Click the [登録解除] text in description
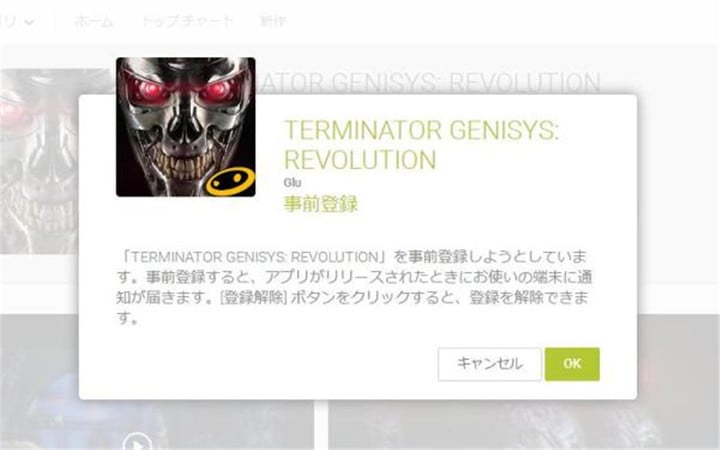720x450 pixels. coord(253,298)
